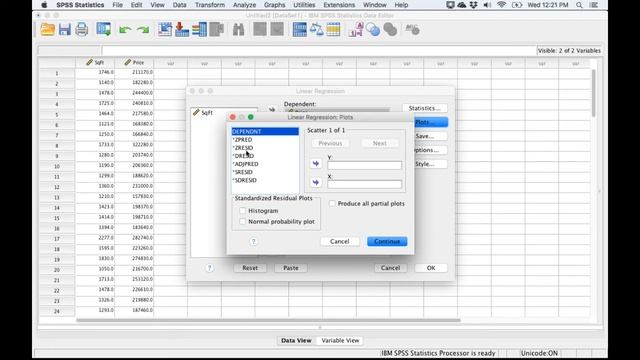Open the Transform menu
Screen dimensions: 640x360
[x=210, y=5]
